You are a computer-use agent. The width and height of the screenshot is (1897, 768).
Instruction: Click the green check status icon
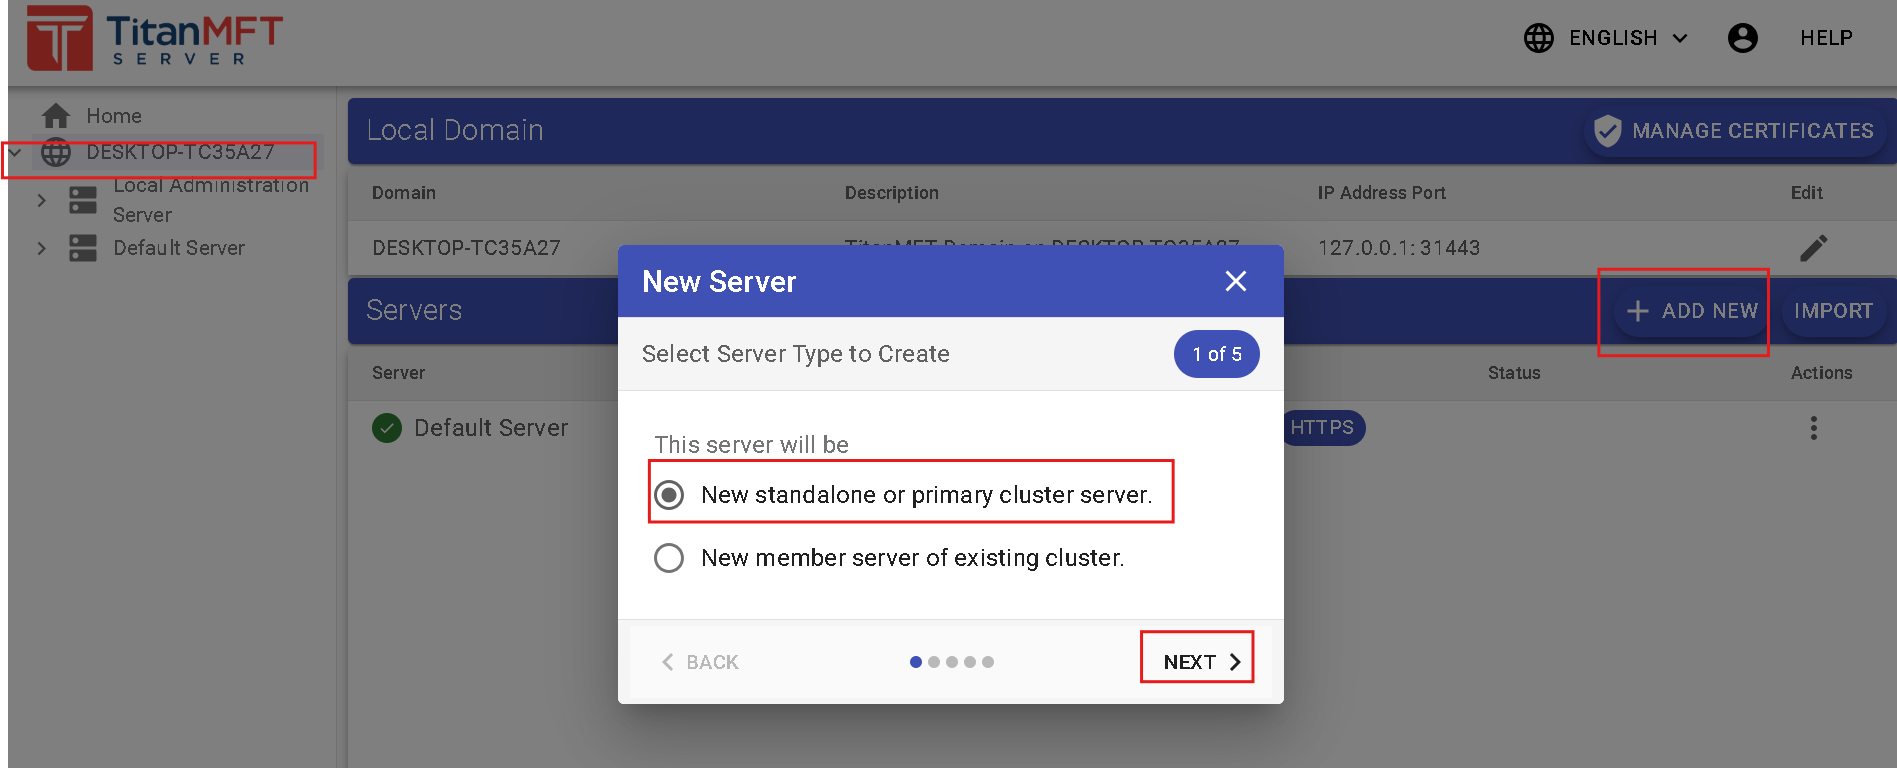point(387,428)
